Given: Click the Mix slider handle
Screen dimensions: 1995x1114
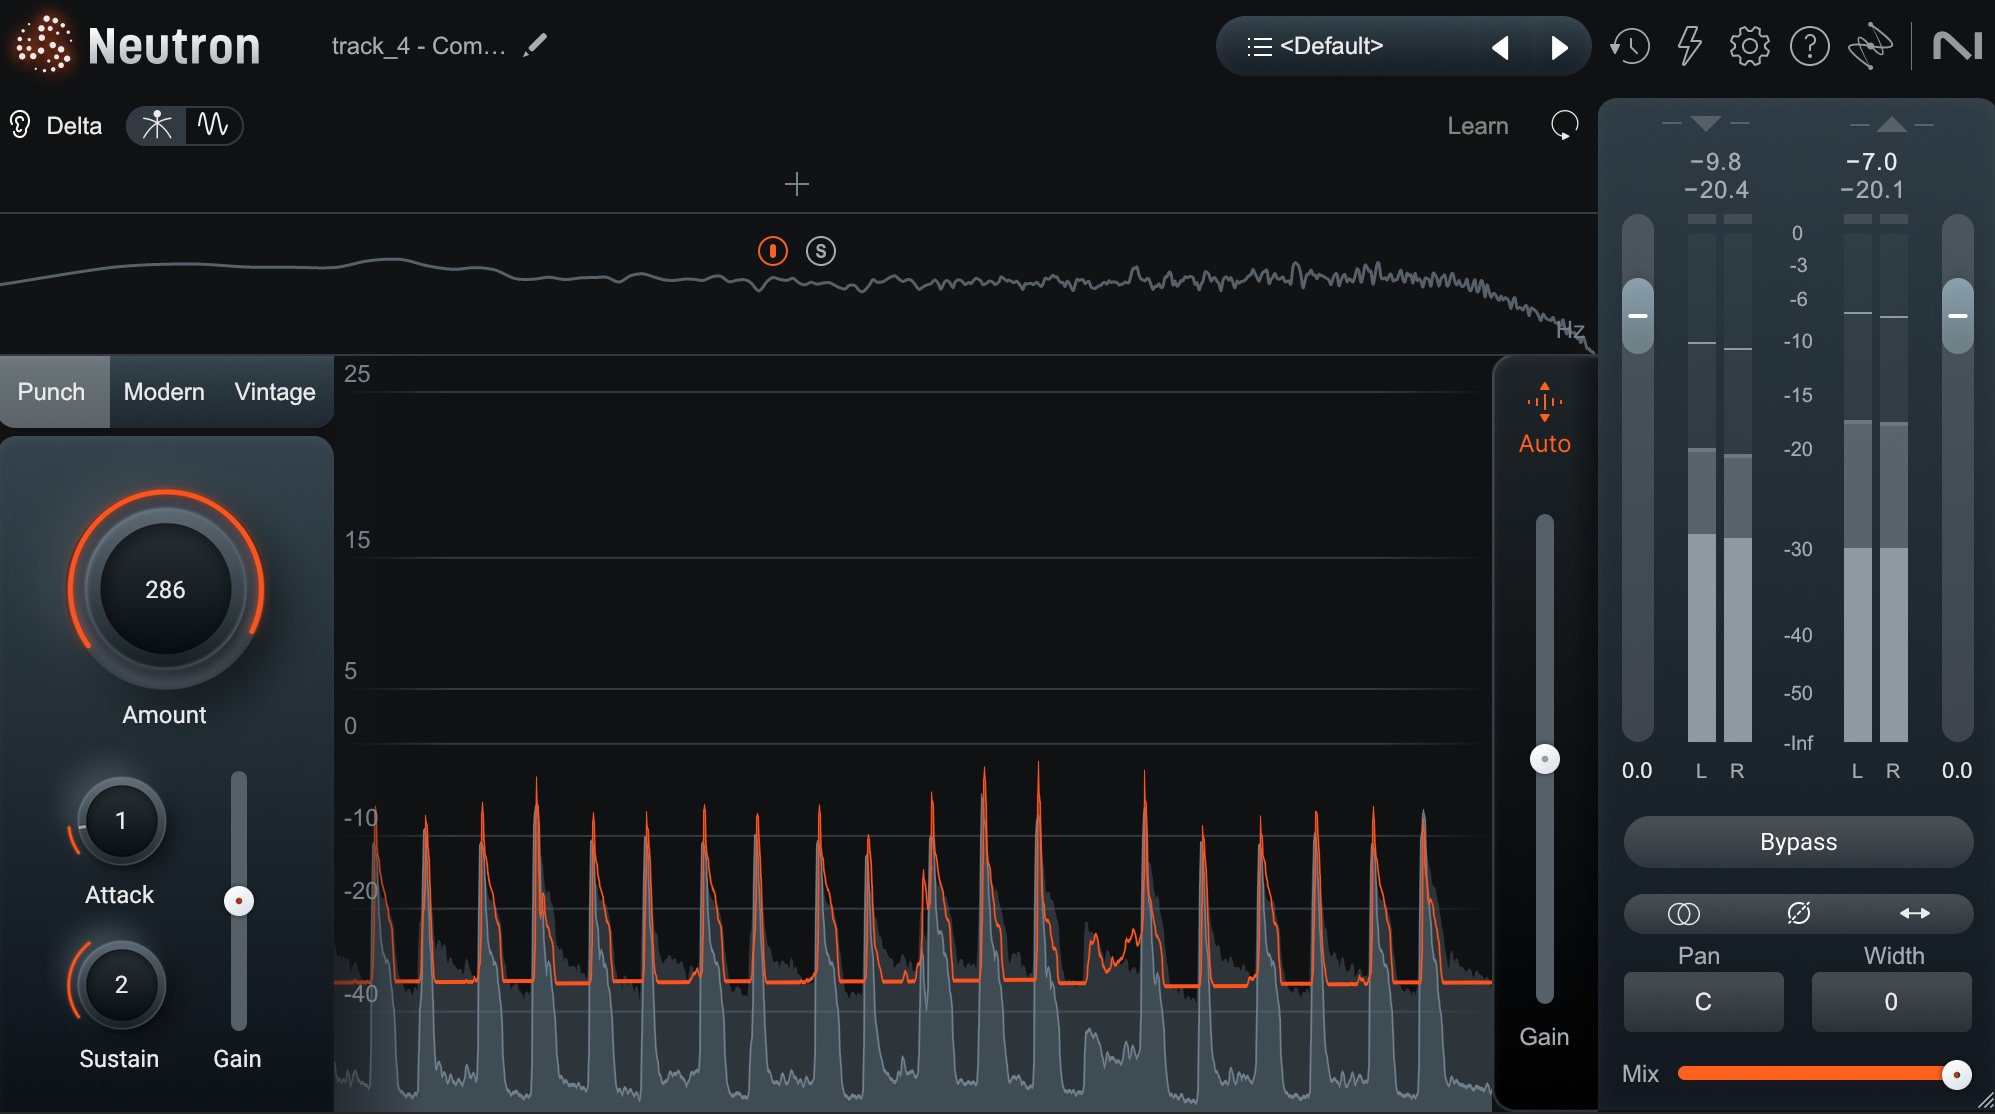Looking at the screenshot, I should [x=1956, y=1075].
